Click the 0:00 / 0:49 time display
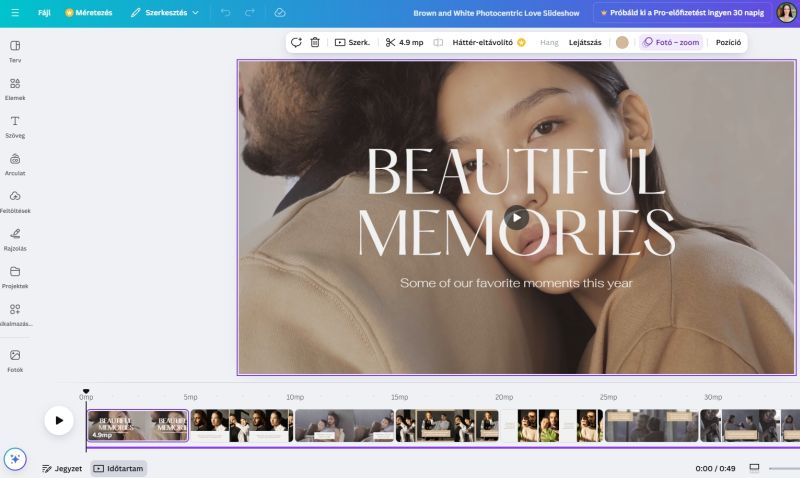This screenshot has width=800, height=478. pyautogui.click(x=715, y=468)
